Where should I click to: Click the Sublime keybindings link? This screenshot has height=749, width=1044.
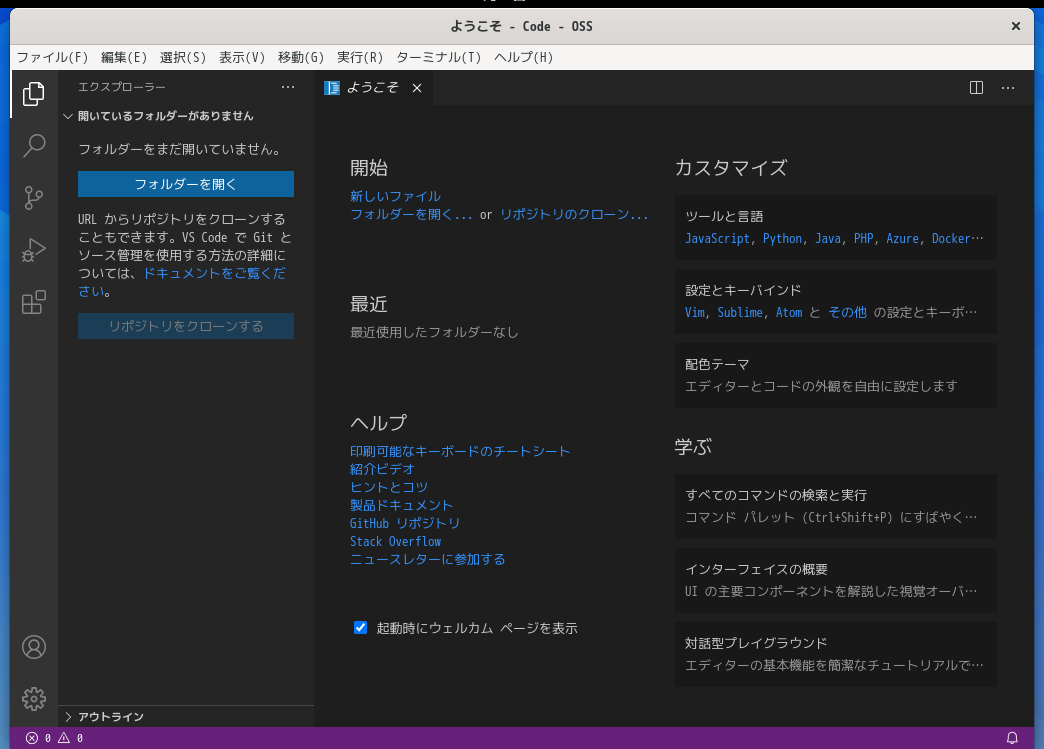[740, 312]
